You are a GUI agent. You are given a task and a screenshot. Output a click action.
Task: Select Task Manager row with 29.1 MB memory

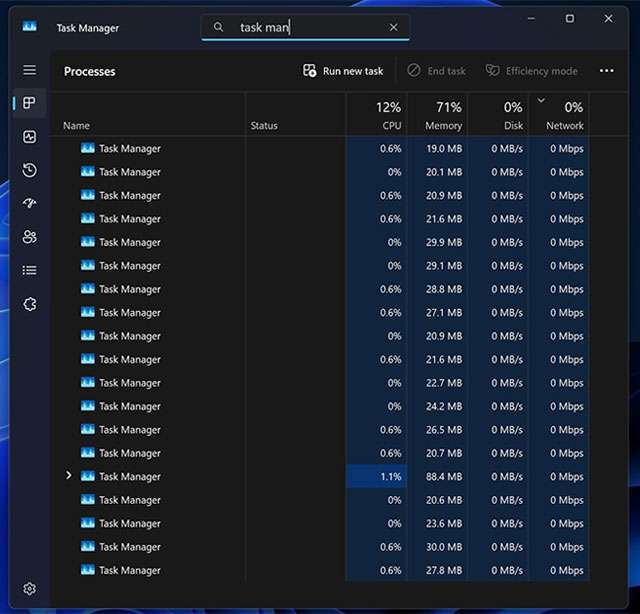click(x=322, y=266)
